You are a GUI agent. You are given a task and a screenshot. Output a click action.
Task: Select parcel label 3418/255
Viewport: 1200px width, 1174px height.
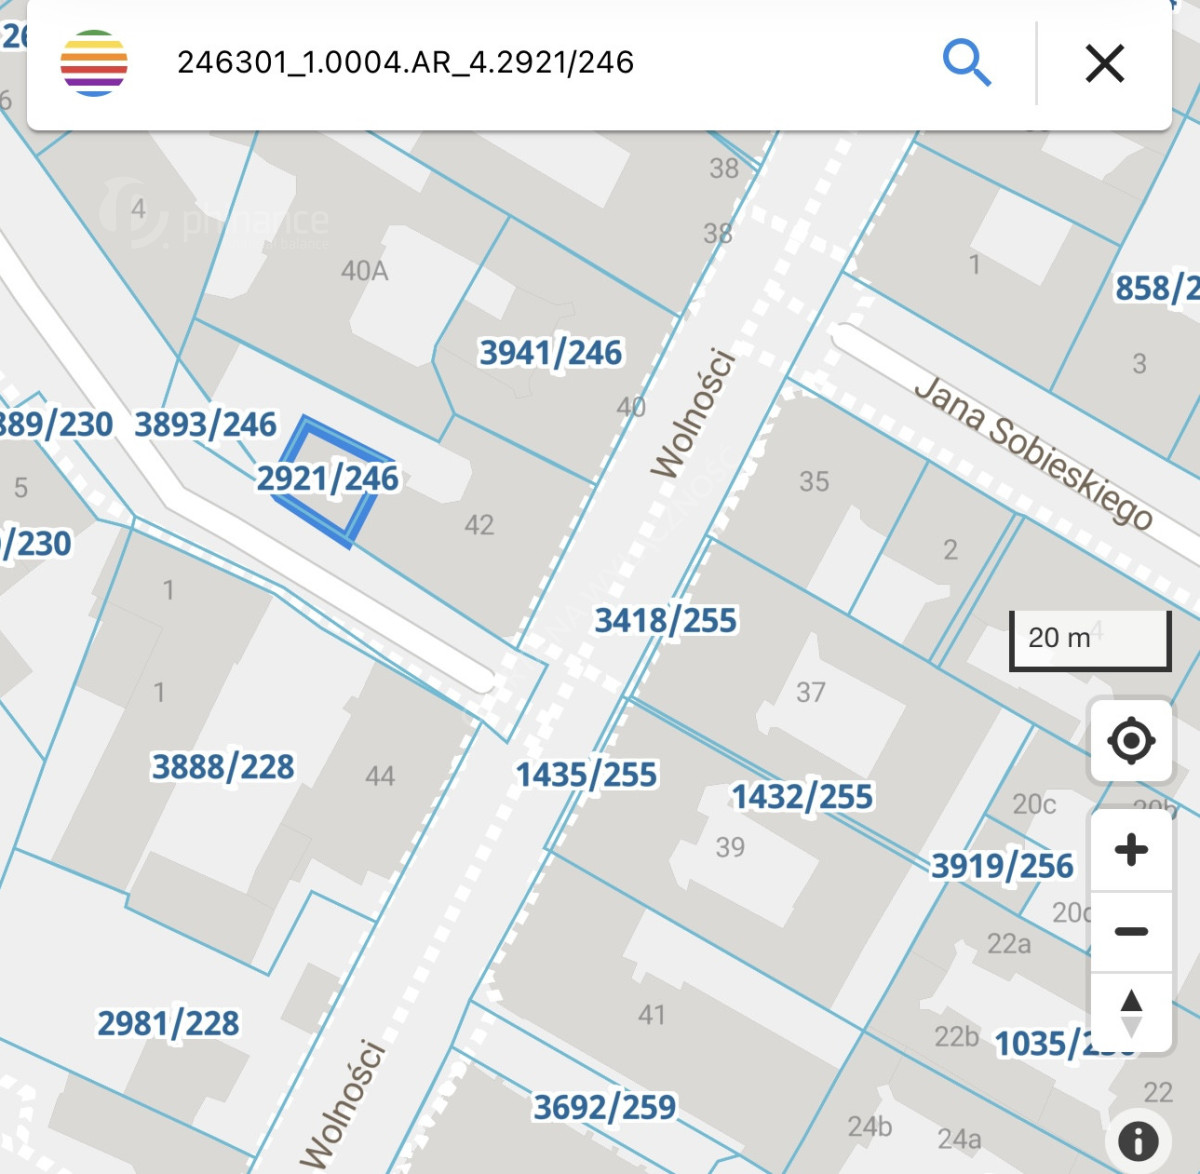click(x=665, y=620)
